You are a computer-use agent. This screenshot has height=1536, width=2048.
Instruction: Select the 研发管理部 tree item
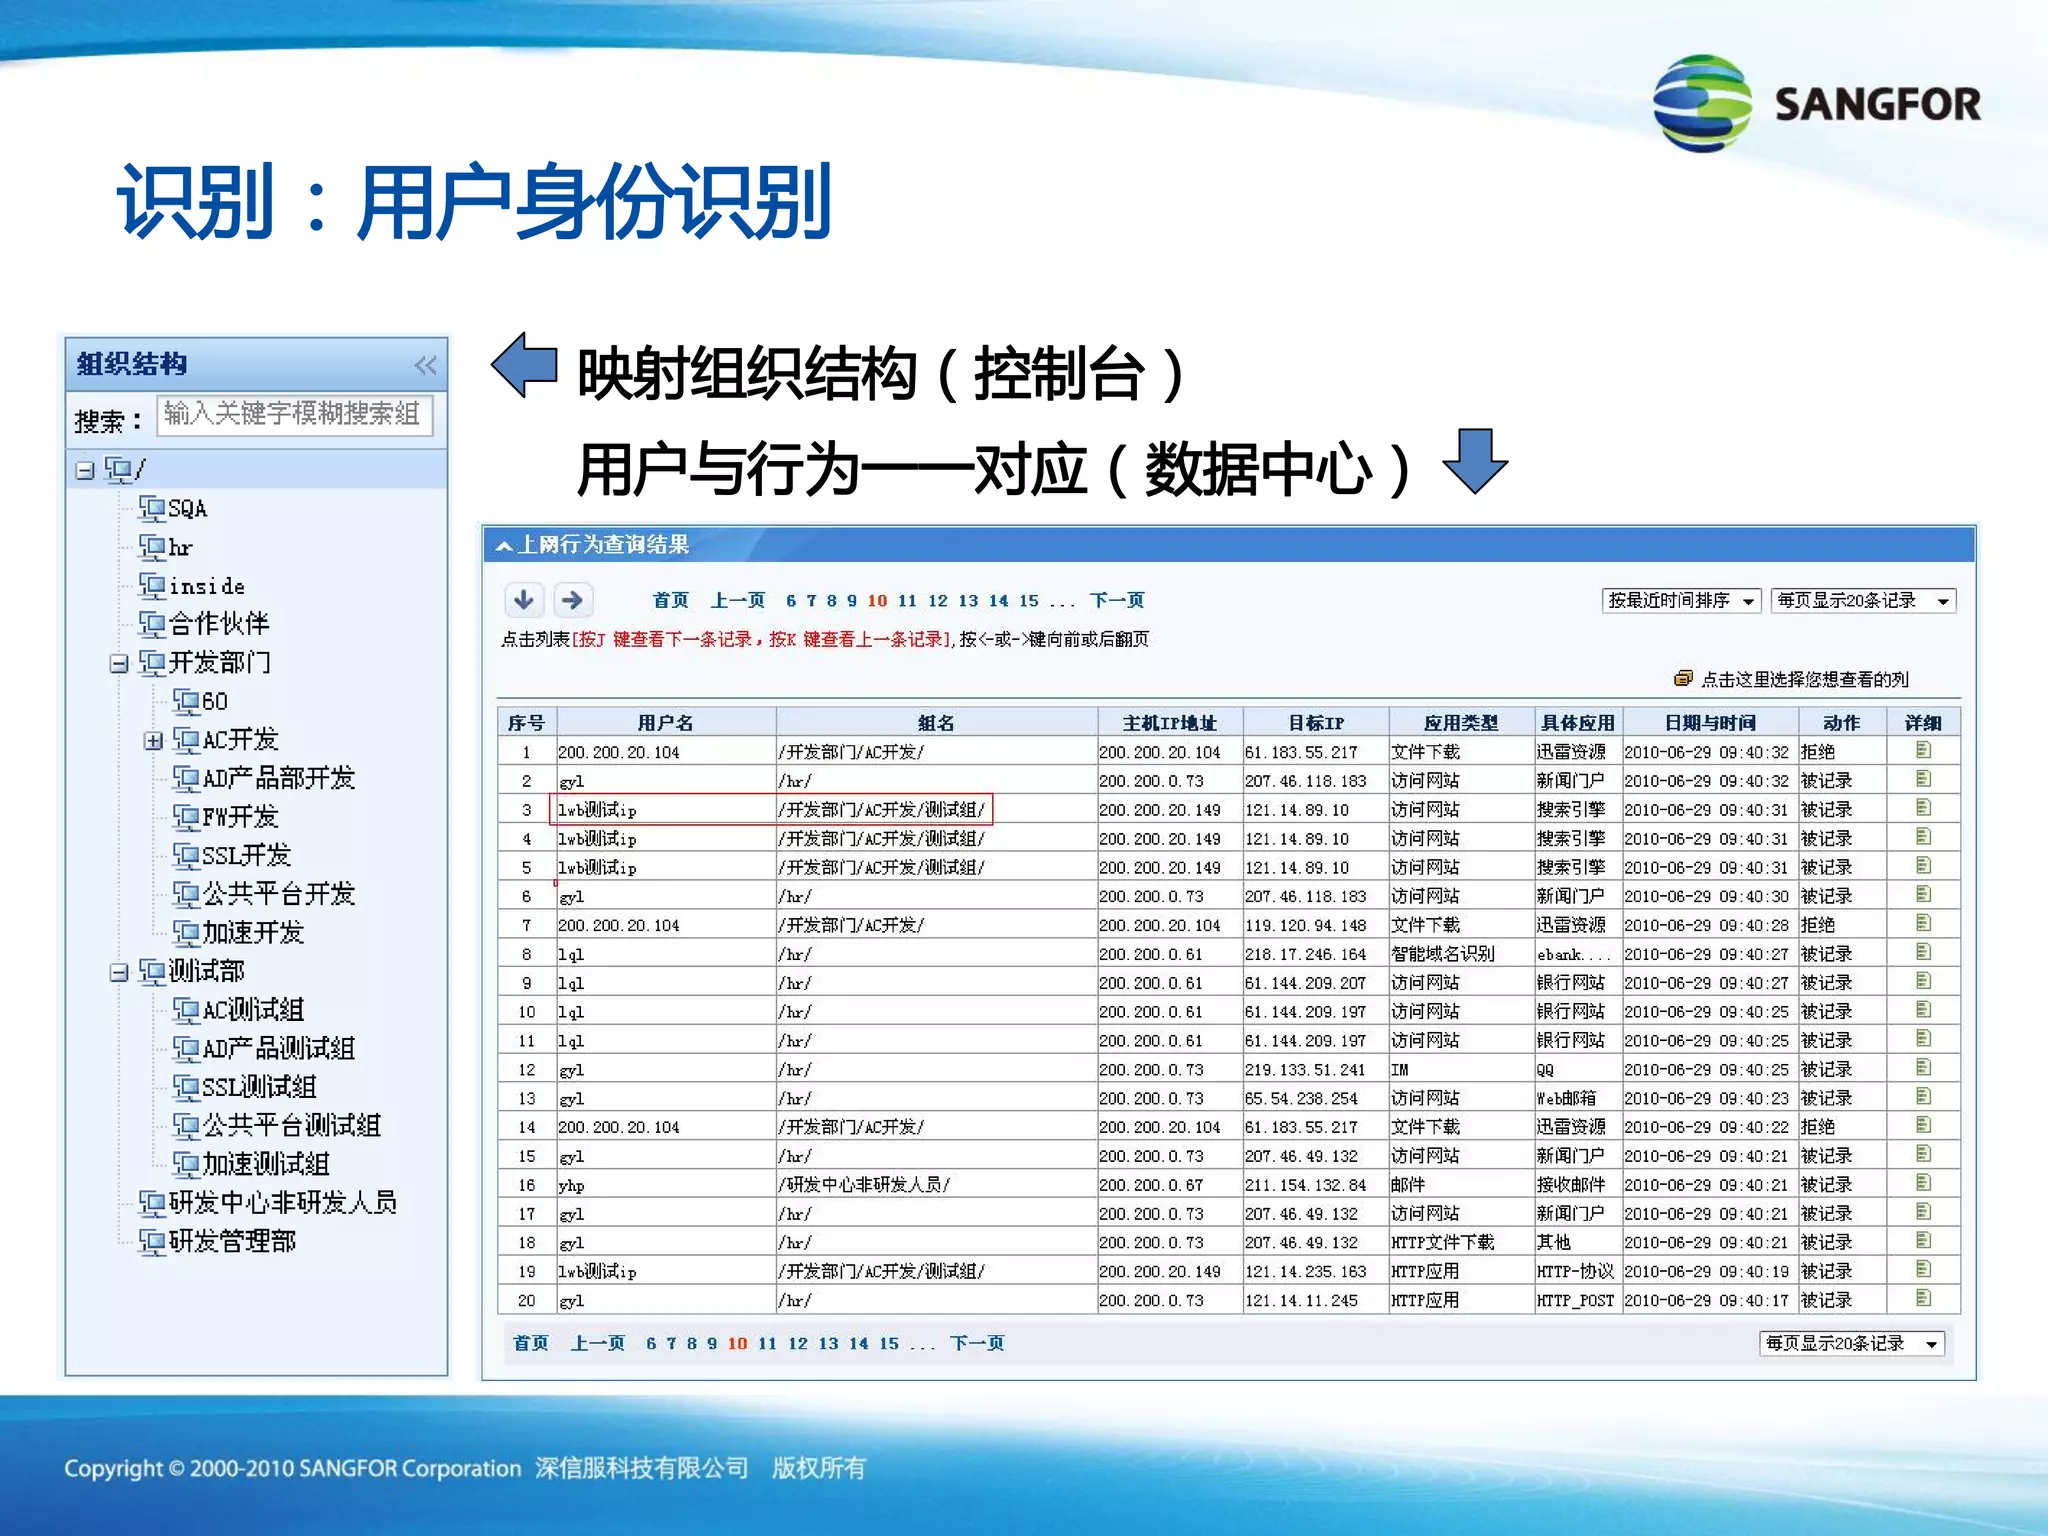point(232,1242)
